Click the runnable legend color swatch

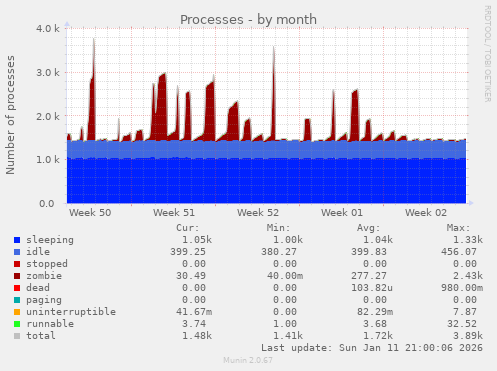pyautogui.click(x=17, y=324)
